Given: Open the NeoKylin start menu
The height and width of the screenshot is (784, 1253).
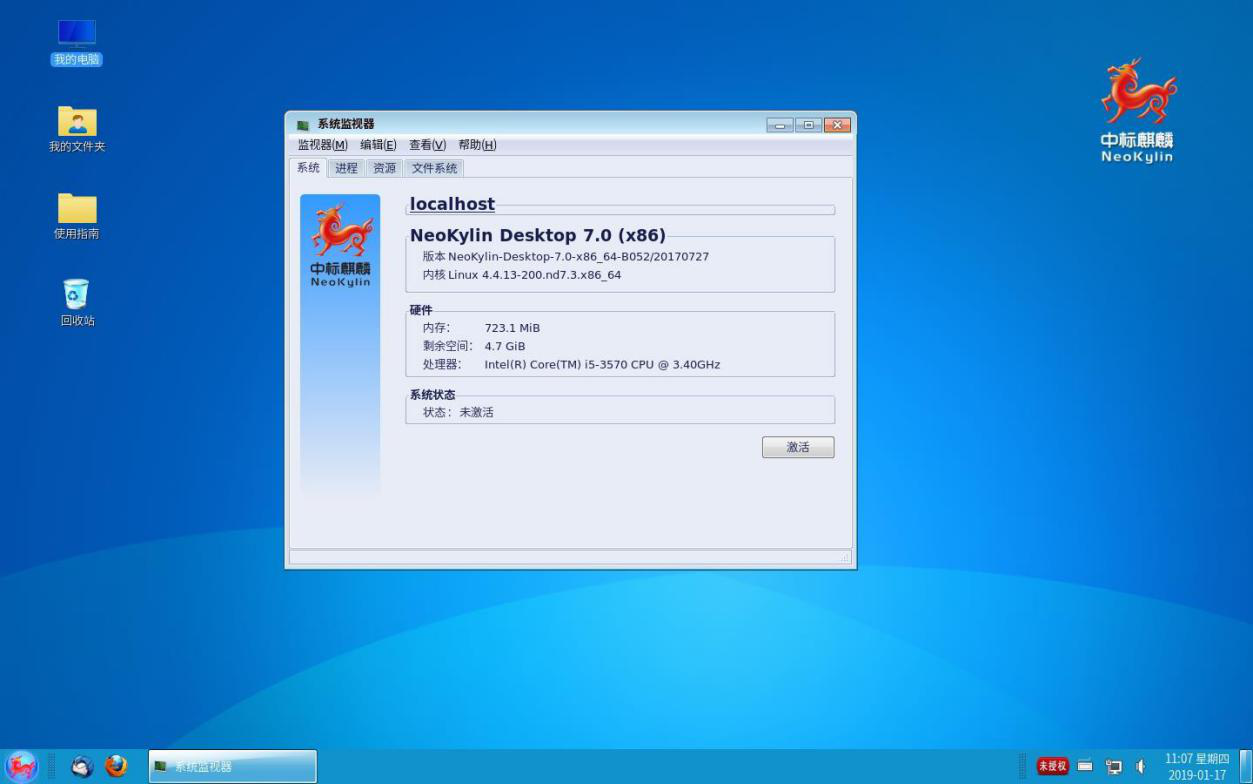Looking at the screenshot, I should pyautogui.click(x=21, y=766).
